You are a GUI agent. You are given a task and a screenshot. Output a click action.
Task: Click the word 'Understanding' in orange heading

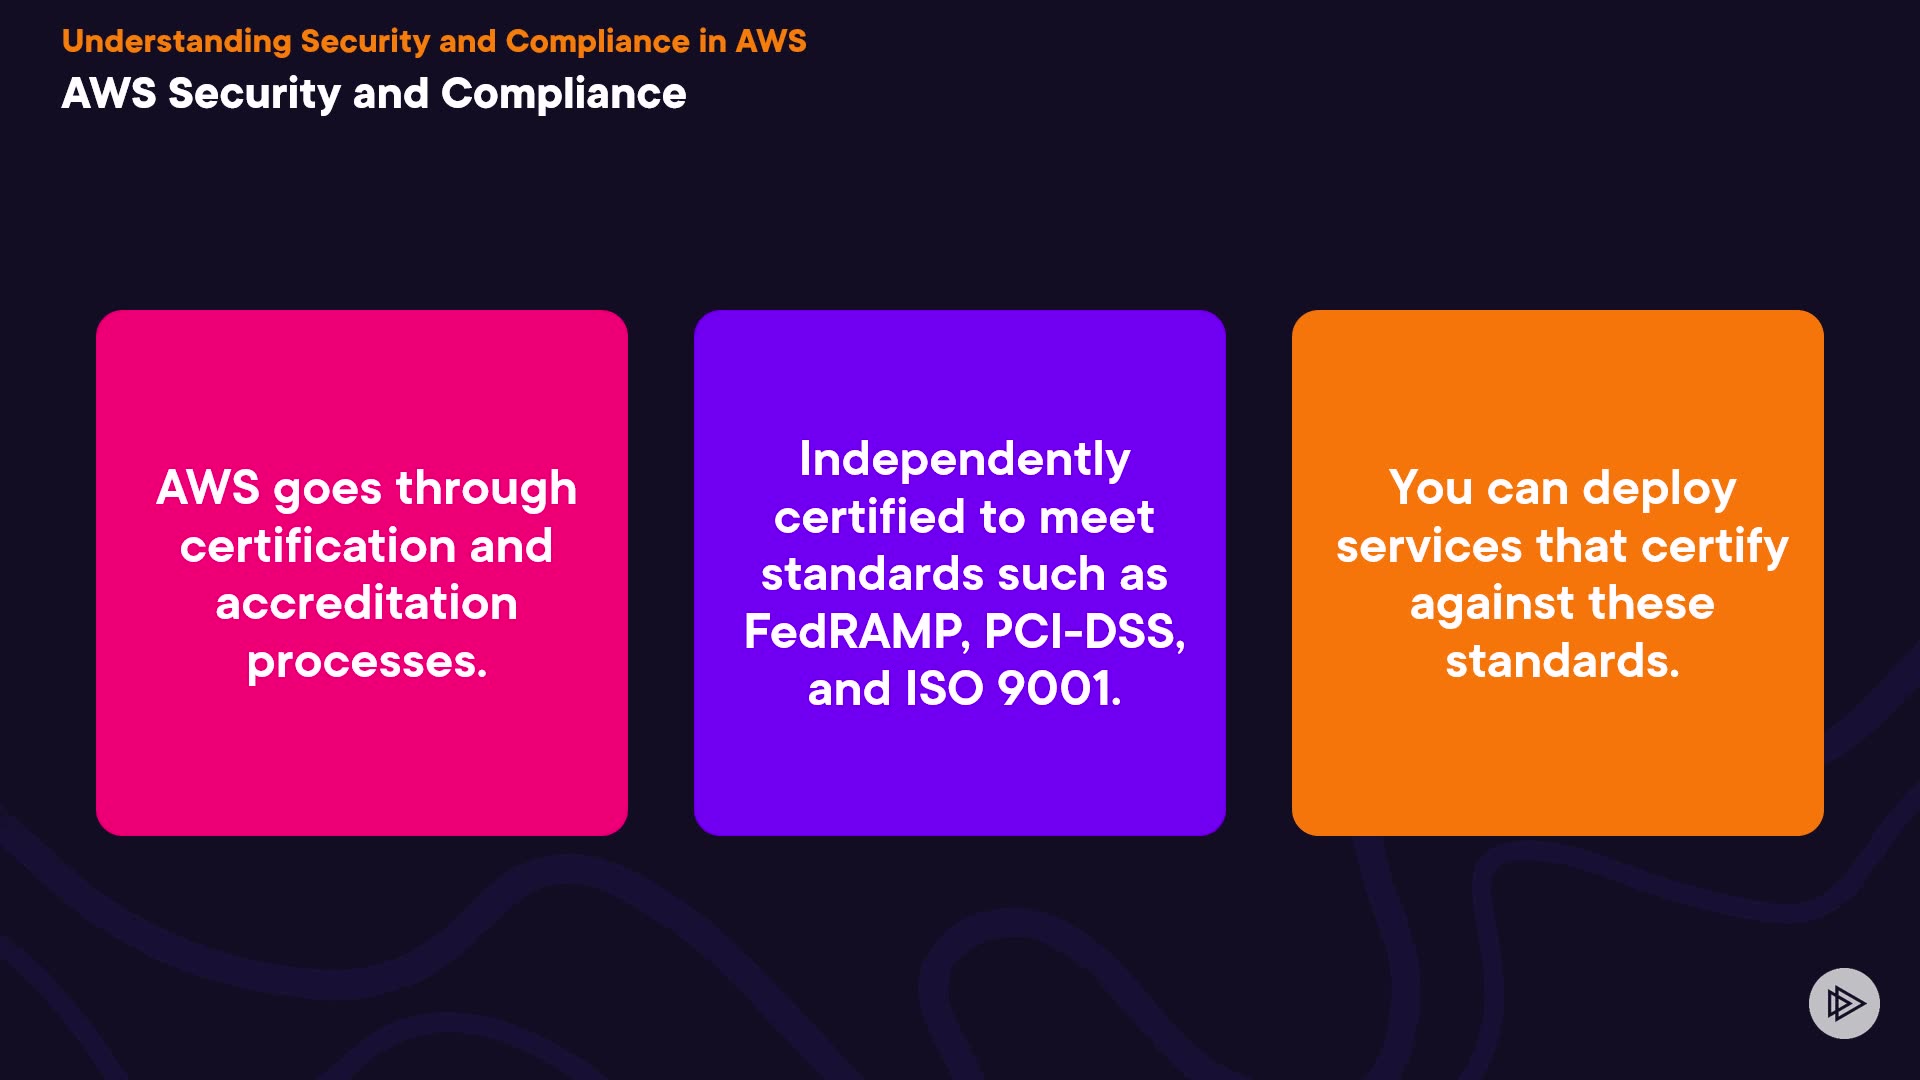click(x=176, y=41)
